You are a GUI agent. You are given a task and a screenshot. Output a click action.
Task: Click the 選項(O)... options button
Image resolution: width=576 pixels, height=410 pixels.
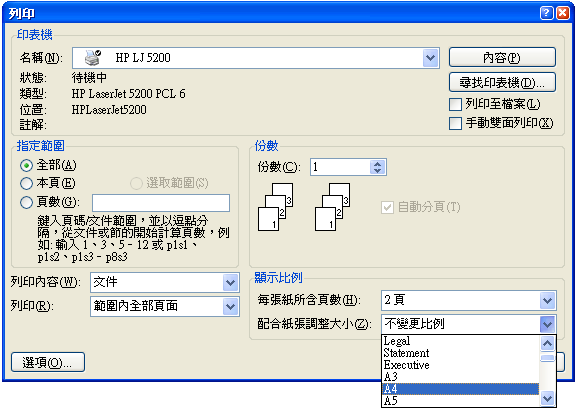48,363
